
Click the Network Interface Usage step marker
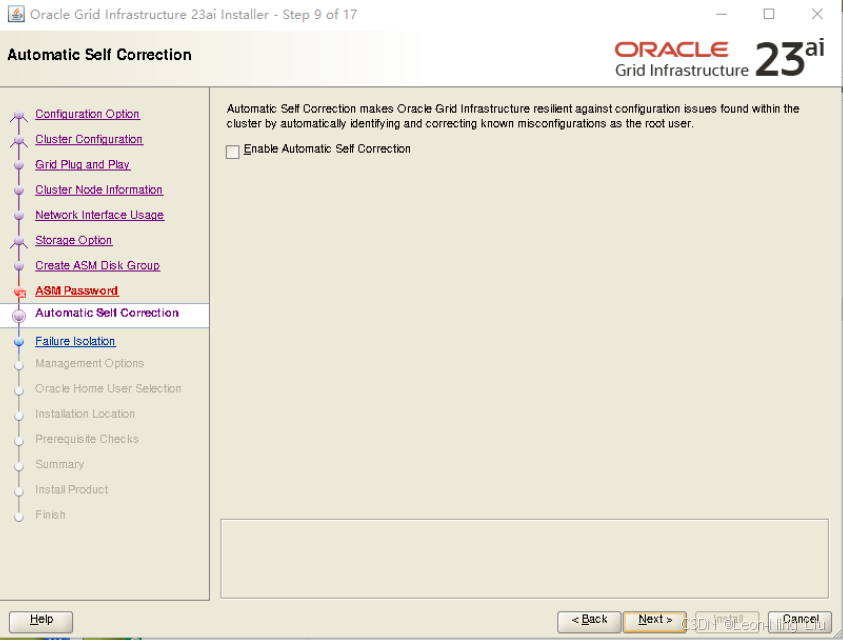coord(19,216)
